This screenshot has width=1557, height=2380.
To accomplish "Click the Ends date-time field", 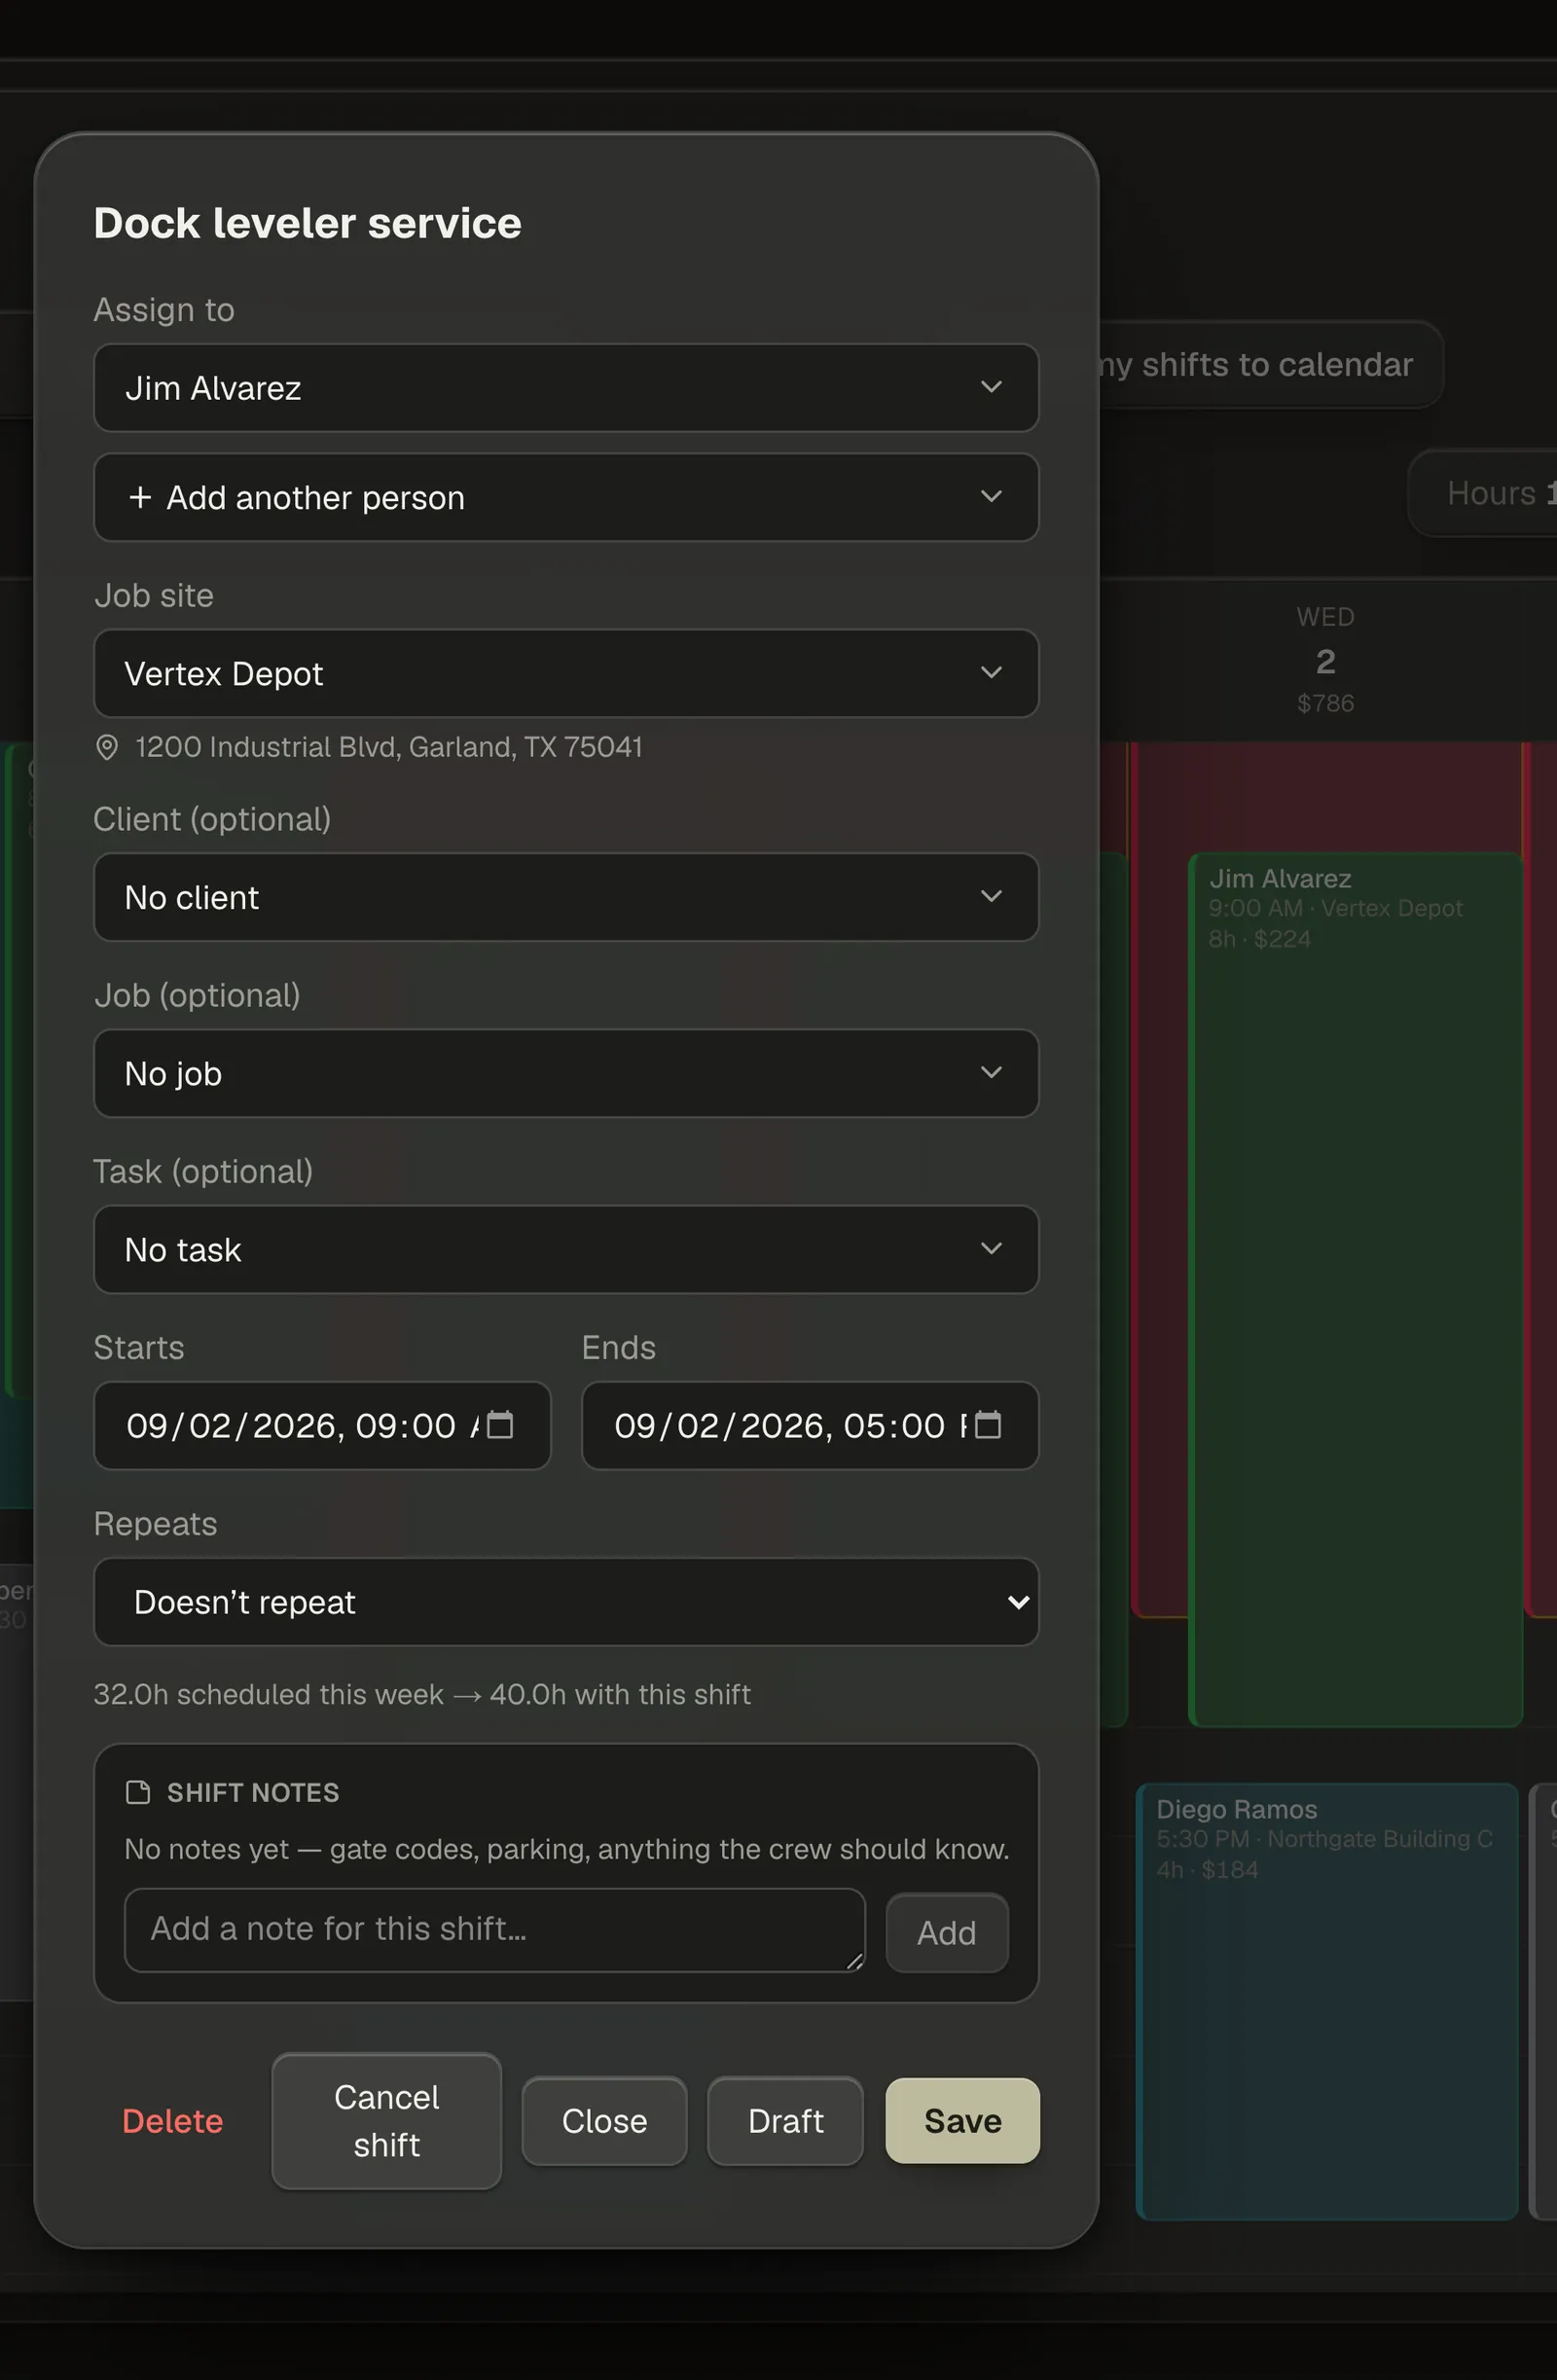I will [810, 1425].
